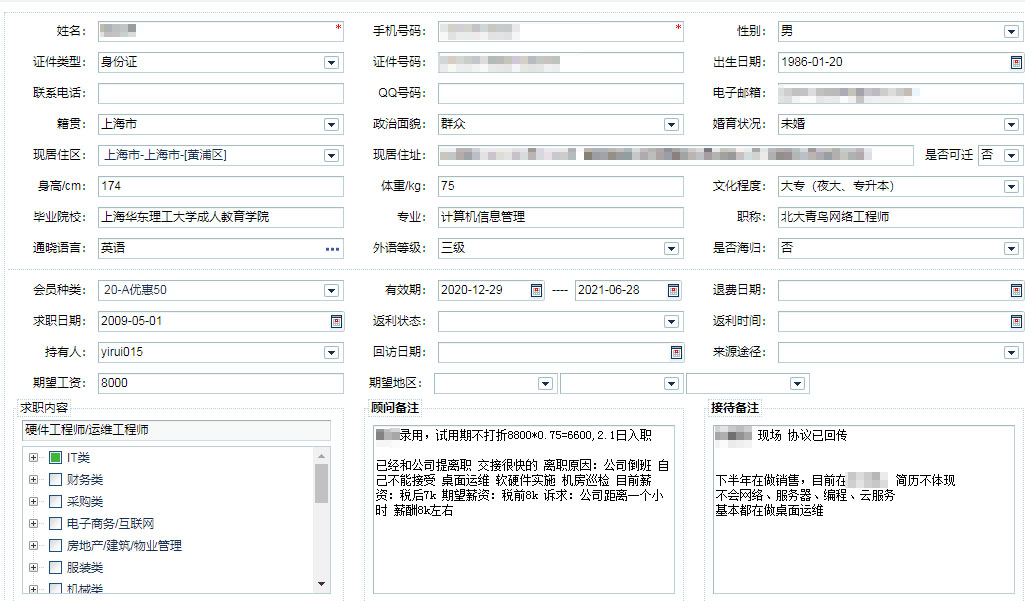Open the 求职日期 calendar picker
Screen dimensions: 1025x601
[x=336, y=321]
